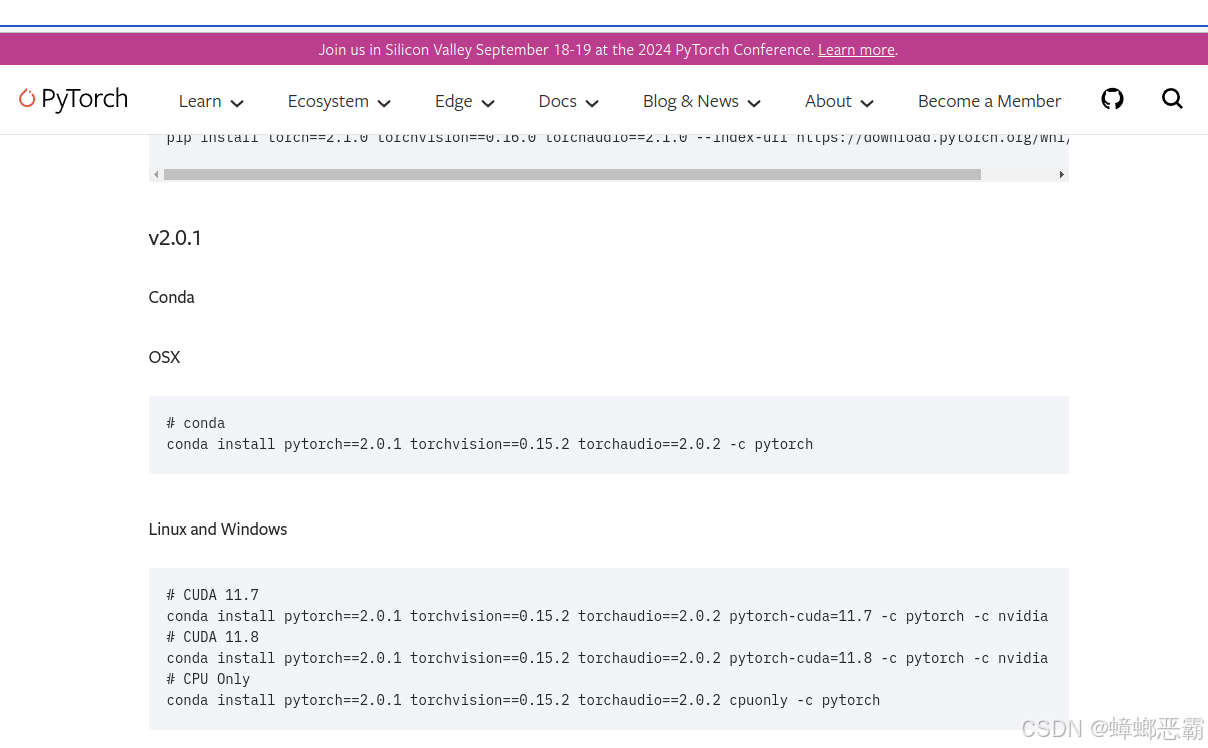
Task: Click the Linux and Windows subheading
Action: click(218, 529)
